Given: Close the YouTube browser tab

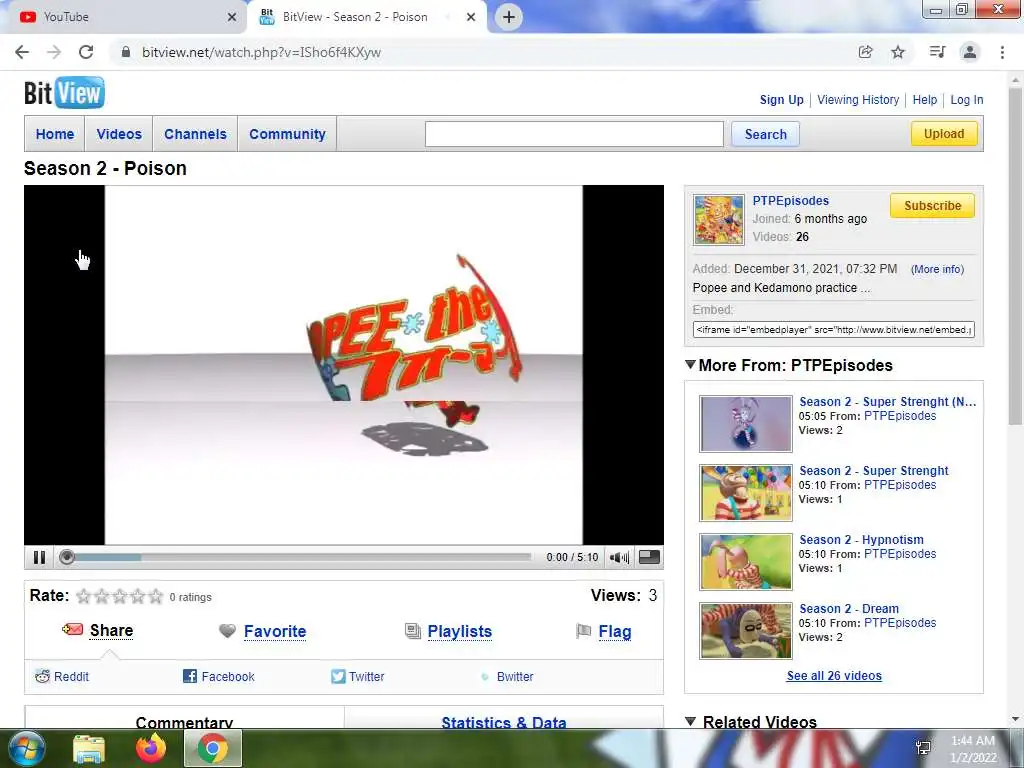Looking at the screenshot, I should coord(232,17).
